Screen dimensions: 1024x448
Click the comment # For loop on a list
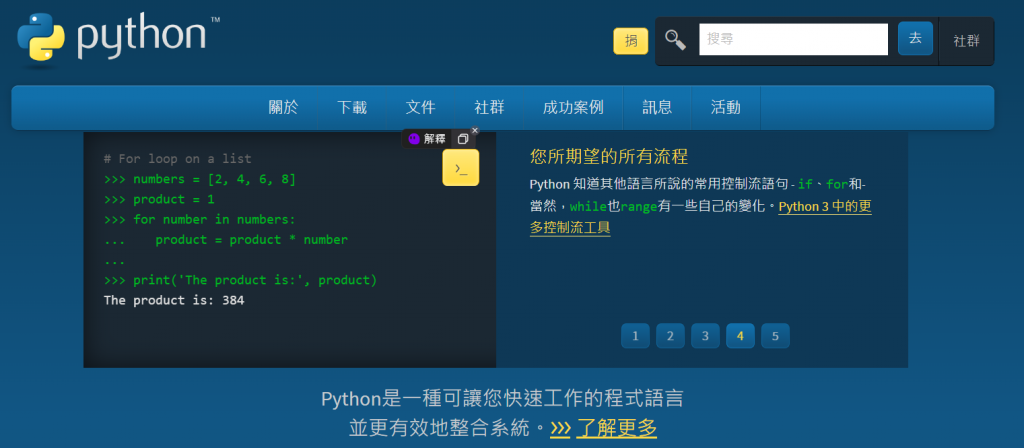click(178, 159)
